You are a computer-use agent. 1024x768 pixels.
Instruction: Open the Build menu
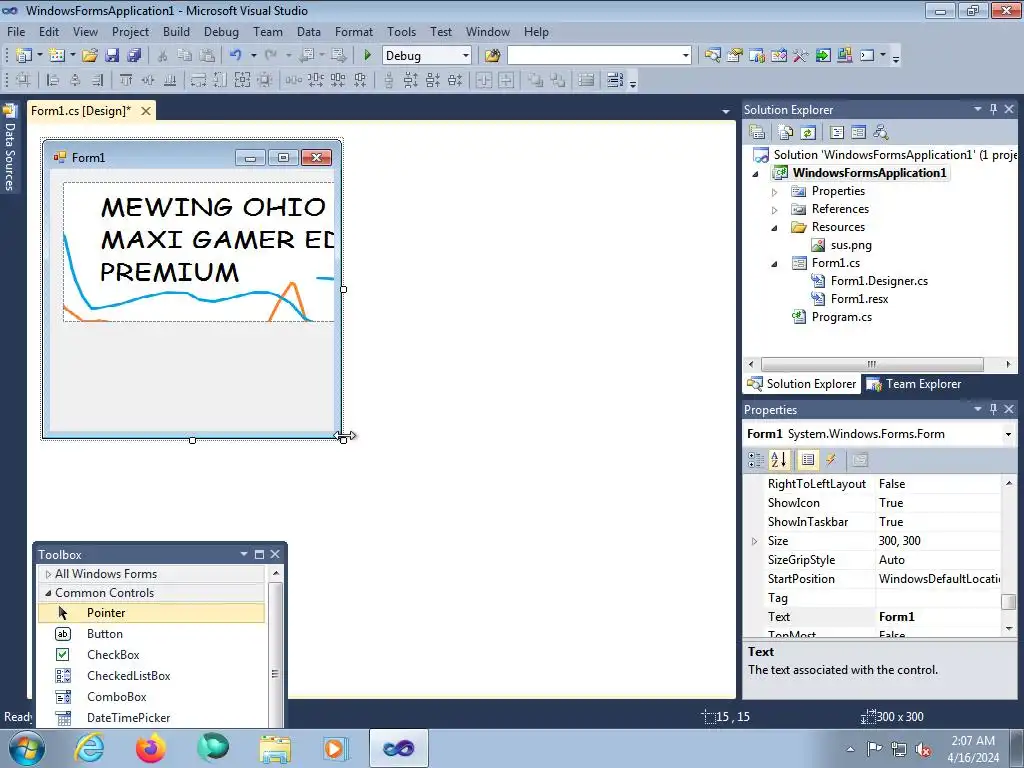coord(176,31)
